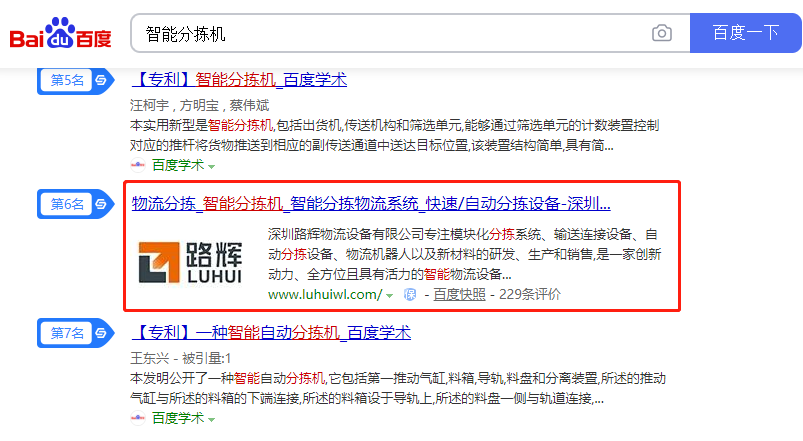Visit the www.luhuiwl.com URL
This screenshot has width=803, height=441.
click(324, 294)
